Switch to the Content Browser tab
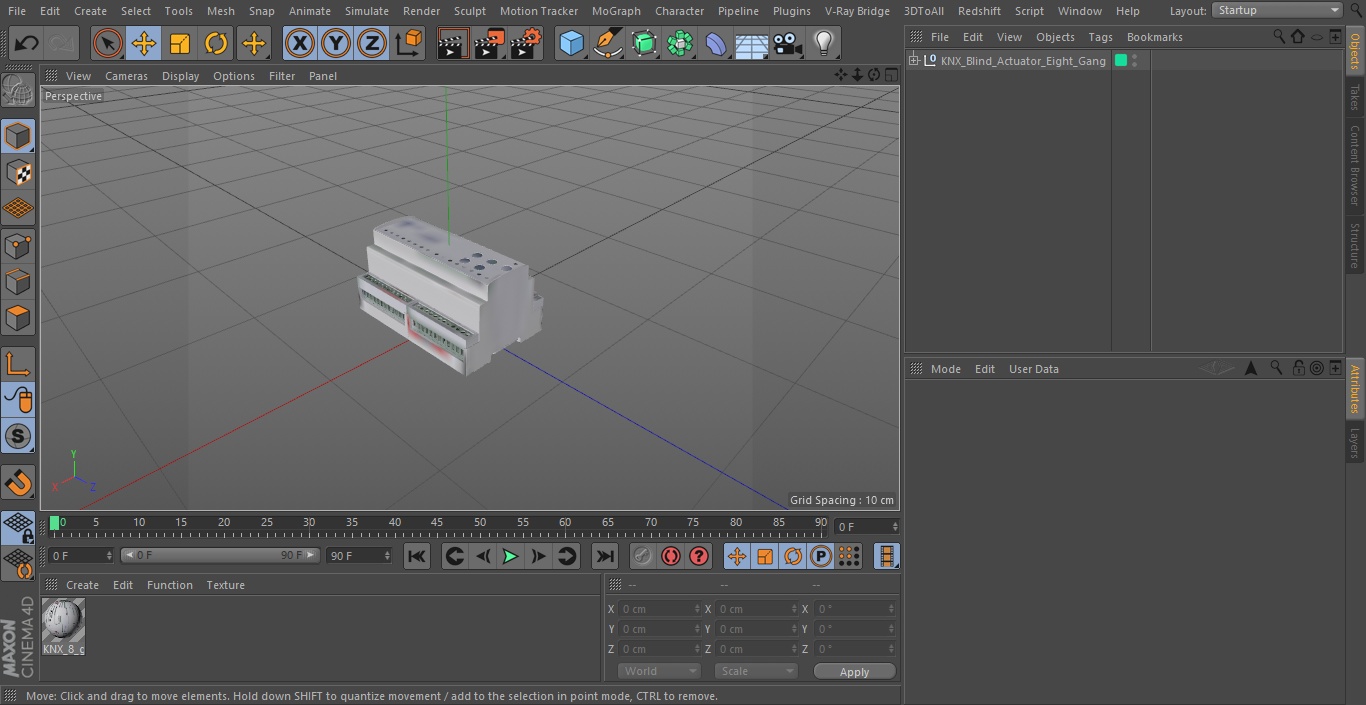Image resolution: width=1366 pixels, height=705 pixels. point(1355,166)
